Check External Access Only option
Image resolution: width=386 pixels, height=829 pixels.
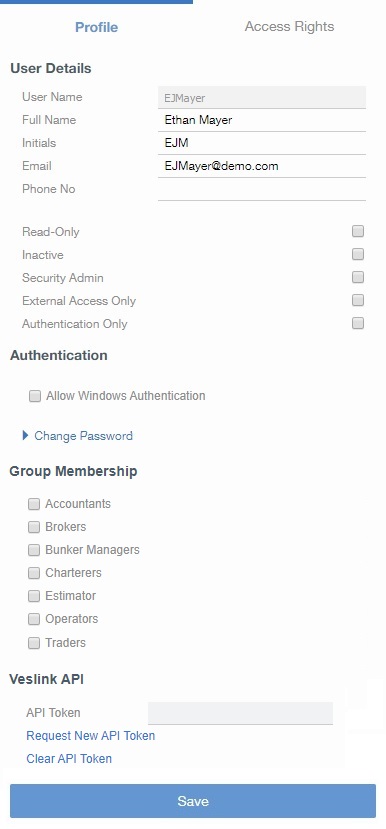358,300
